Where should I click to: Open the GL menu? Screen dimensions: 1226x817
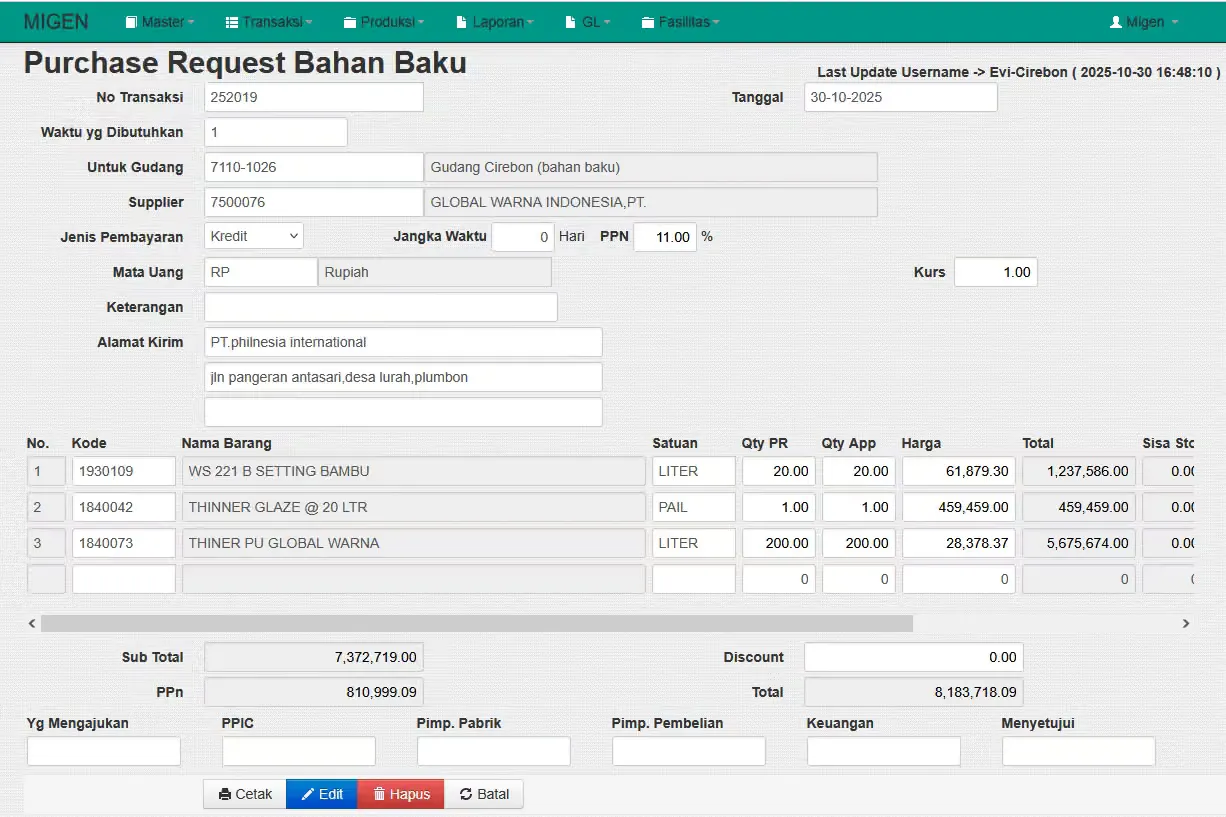click(587, 22)
